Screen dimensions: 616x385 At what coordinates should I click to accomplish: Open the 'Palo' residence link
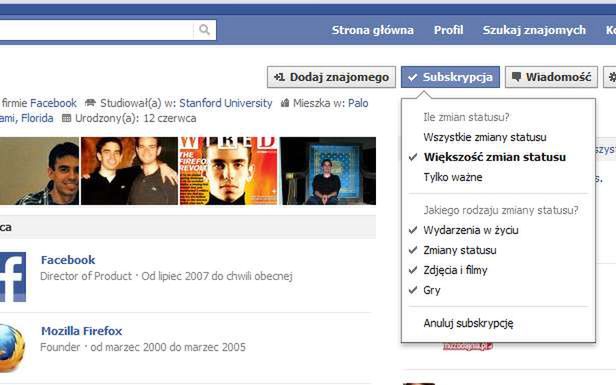(358, 103)
